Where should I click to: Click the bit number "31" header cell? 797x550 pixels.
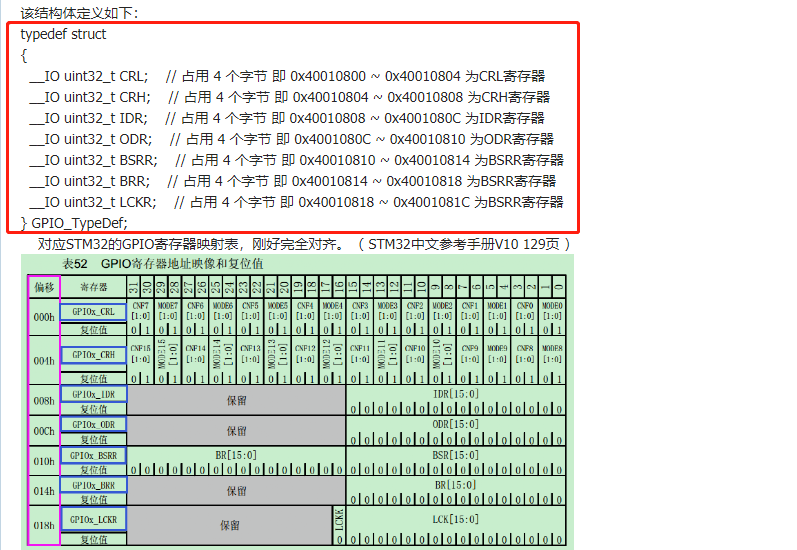pyautogui.click(x=134, y=287)
